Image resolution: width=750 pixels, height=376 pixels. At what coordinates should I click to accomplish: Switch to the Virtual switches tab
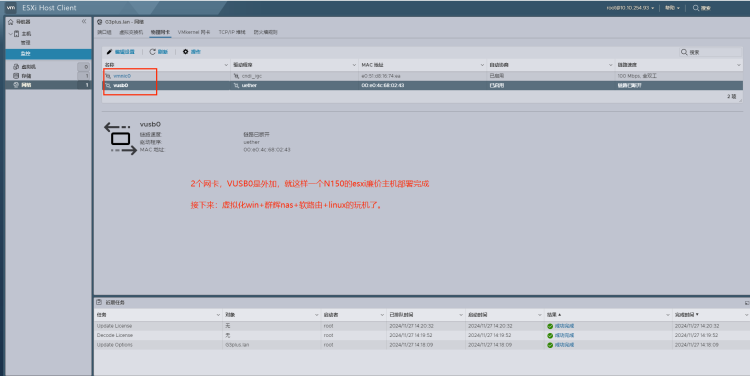click(x=131, y=32)
